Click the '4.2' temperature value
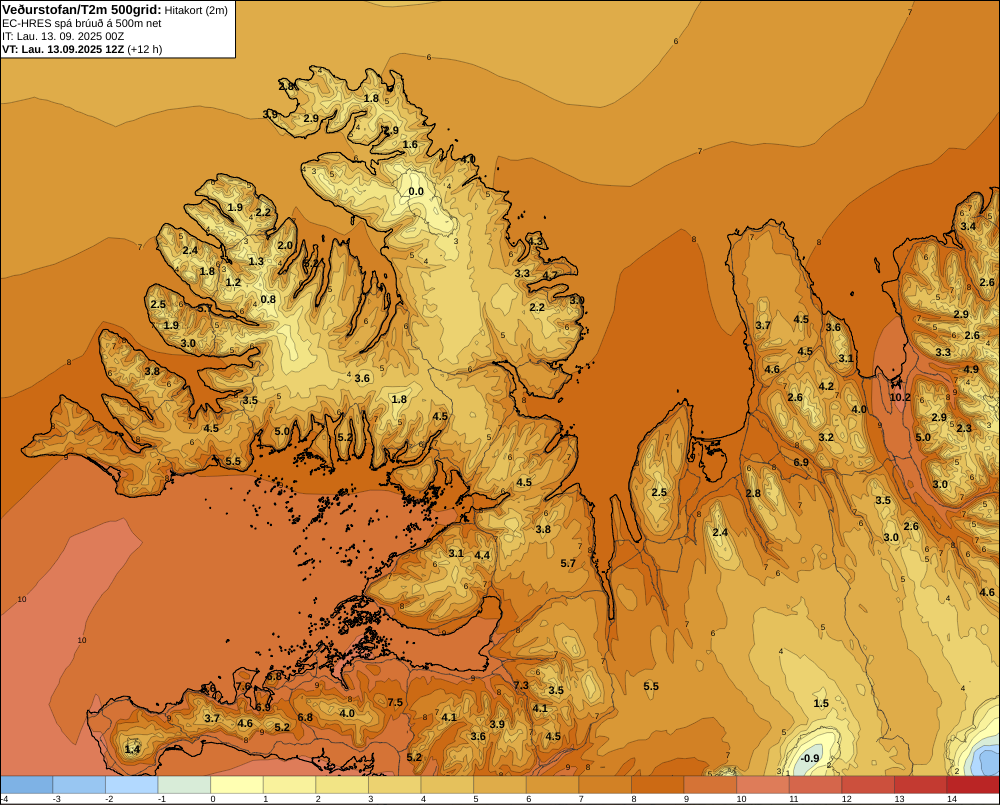This screenshot has height=805, width=1000. tap(826, 386)
